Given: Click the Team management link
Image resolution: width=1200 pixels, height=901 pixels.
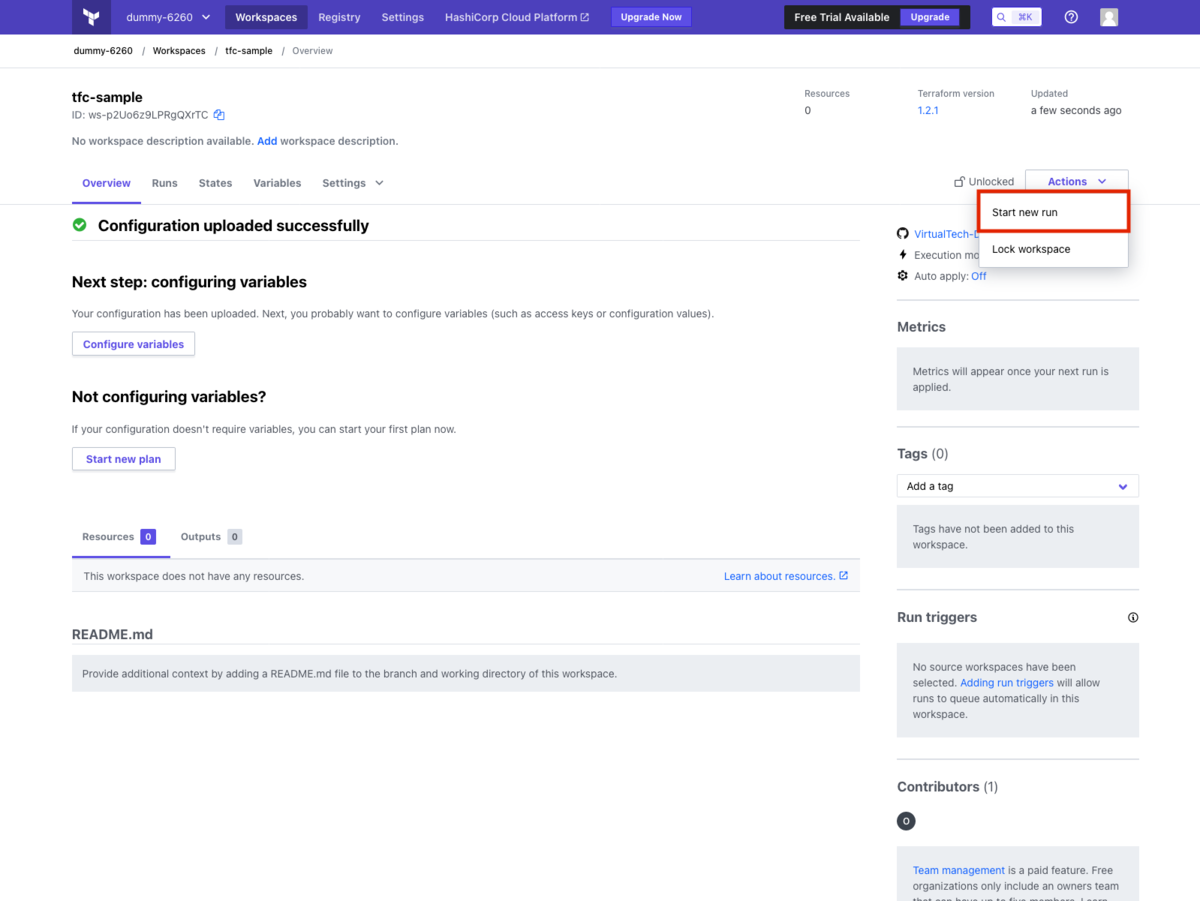Looking at the screenshot, I should 959,870.
